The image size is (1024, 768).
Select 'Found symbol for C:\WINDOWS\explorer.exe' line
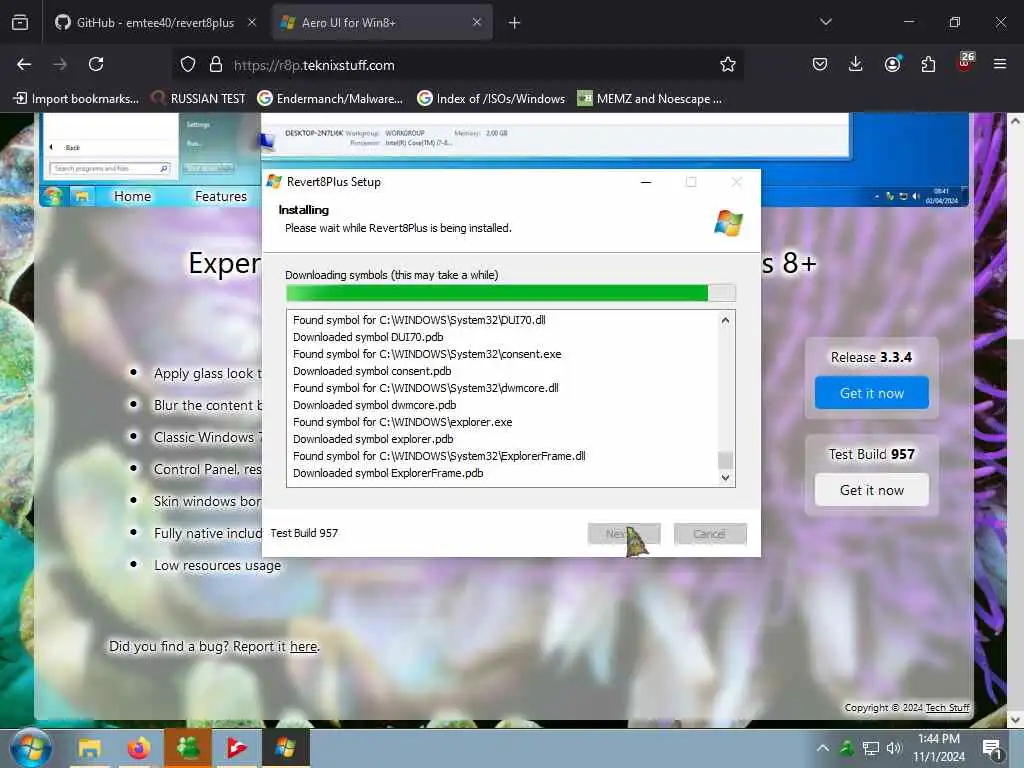(x=402, y=422)
